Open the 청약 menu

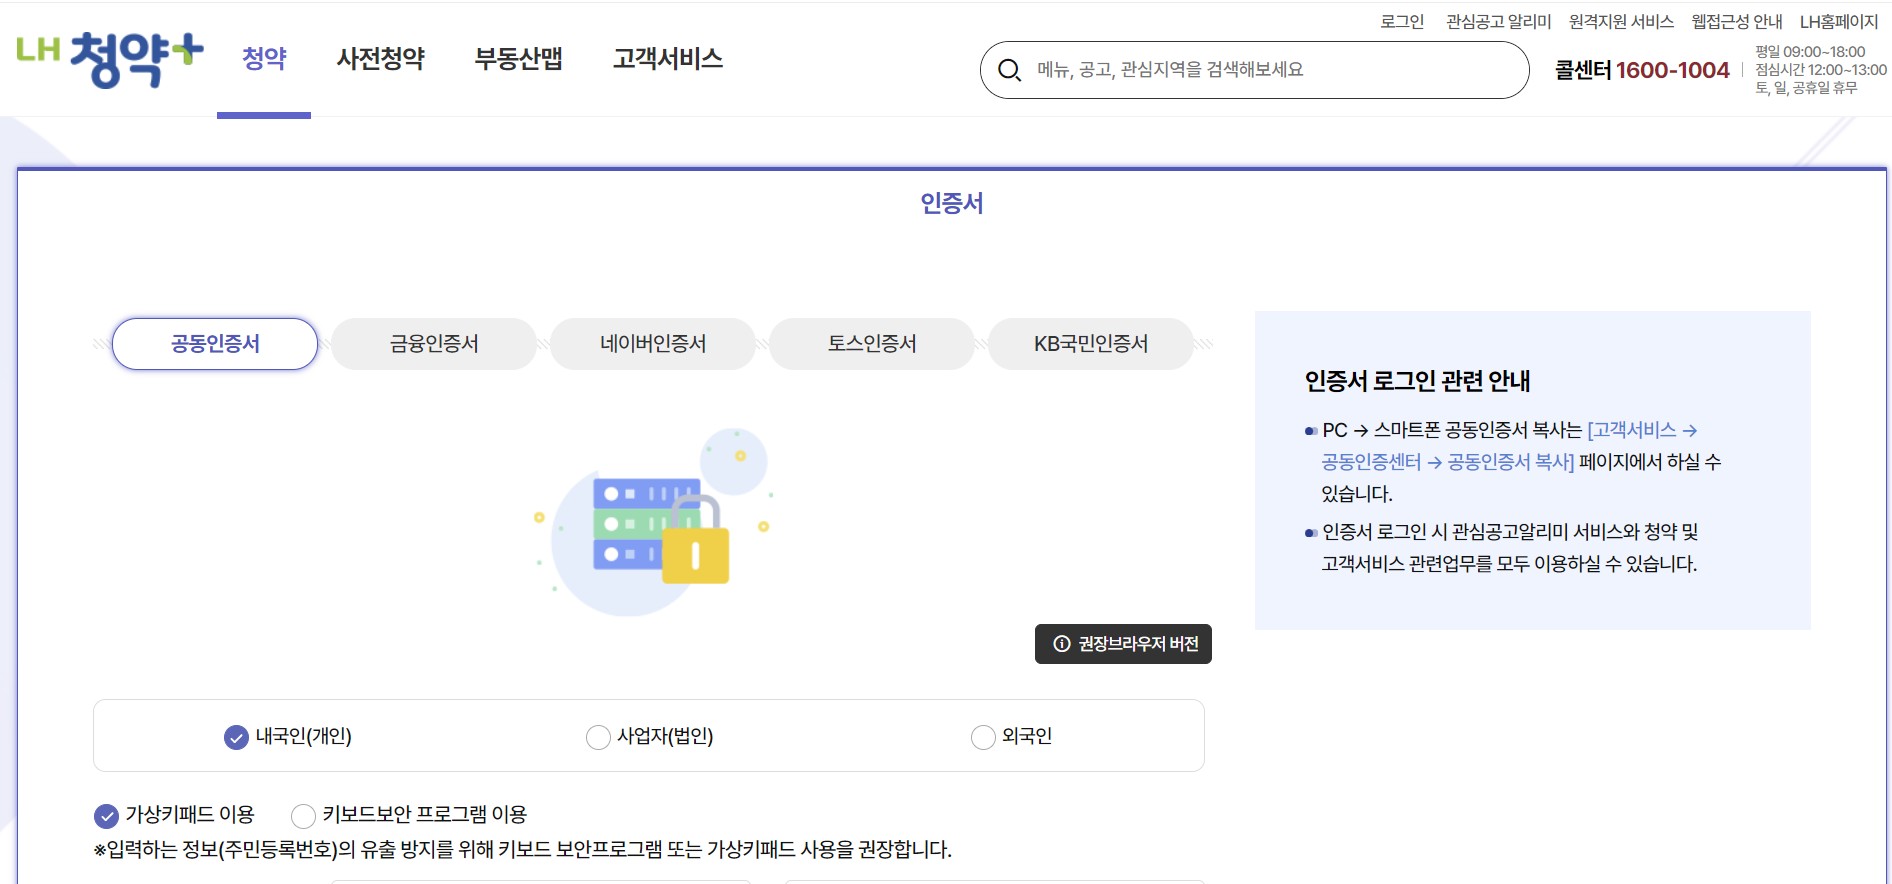click(x=264, y=59)
